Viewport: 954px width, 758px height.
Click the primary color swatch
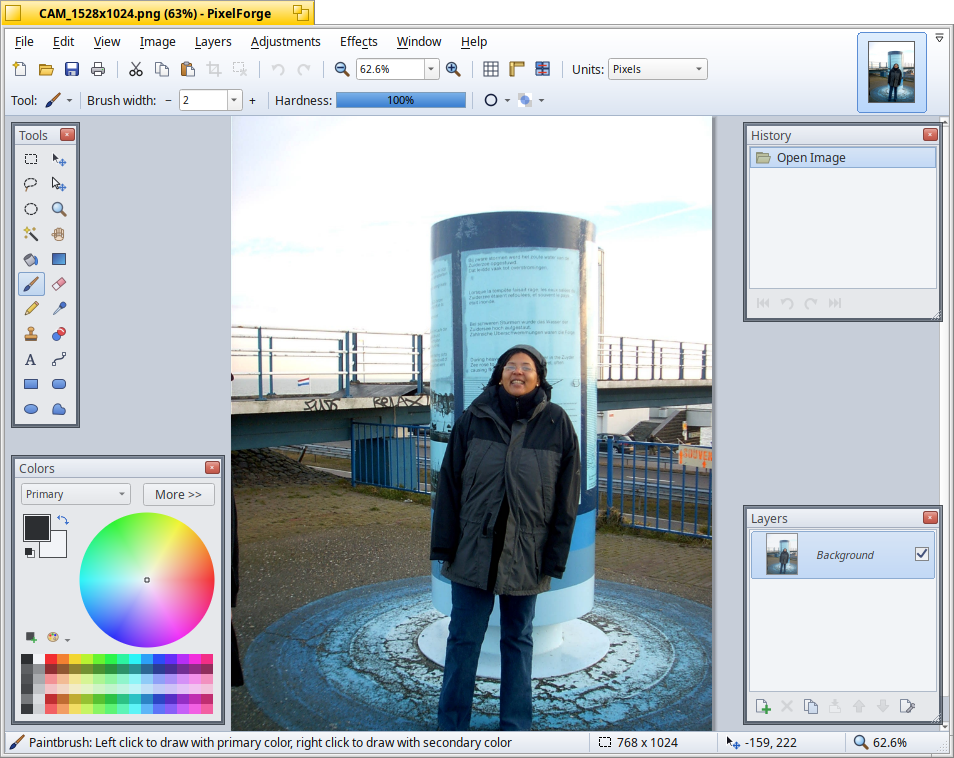pyautogui.click(x=37, y=527)
